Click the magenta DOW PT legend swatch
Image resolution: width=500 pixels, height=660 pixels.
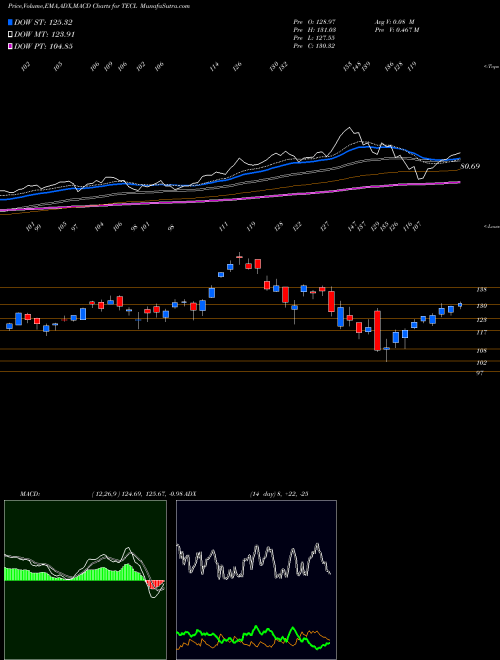tap(10, 46)
